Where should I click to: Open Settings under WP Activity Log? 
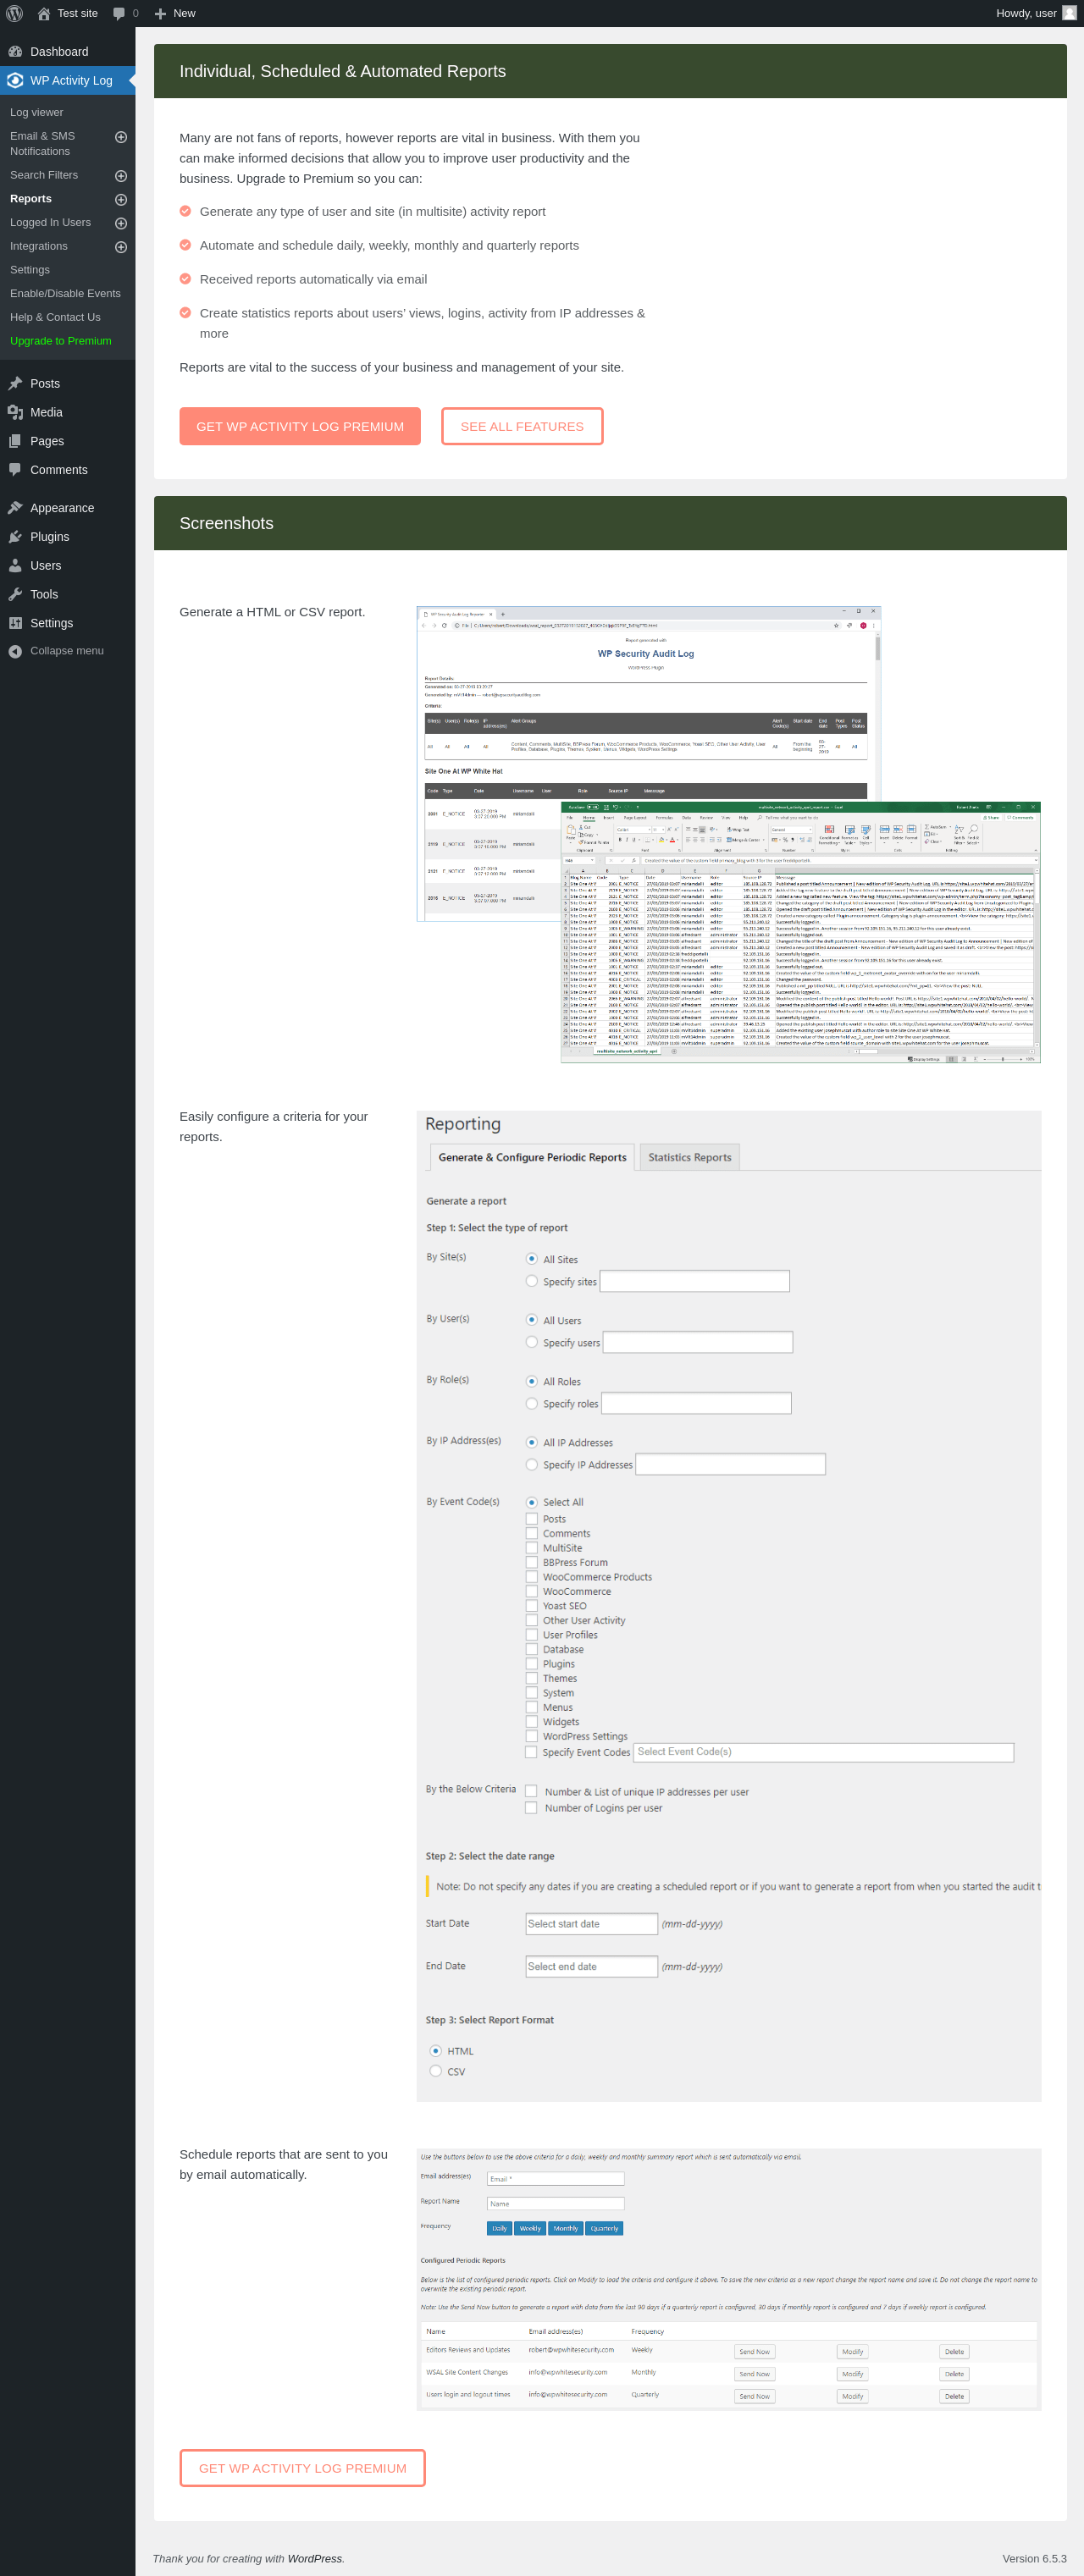point(30,270)
